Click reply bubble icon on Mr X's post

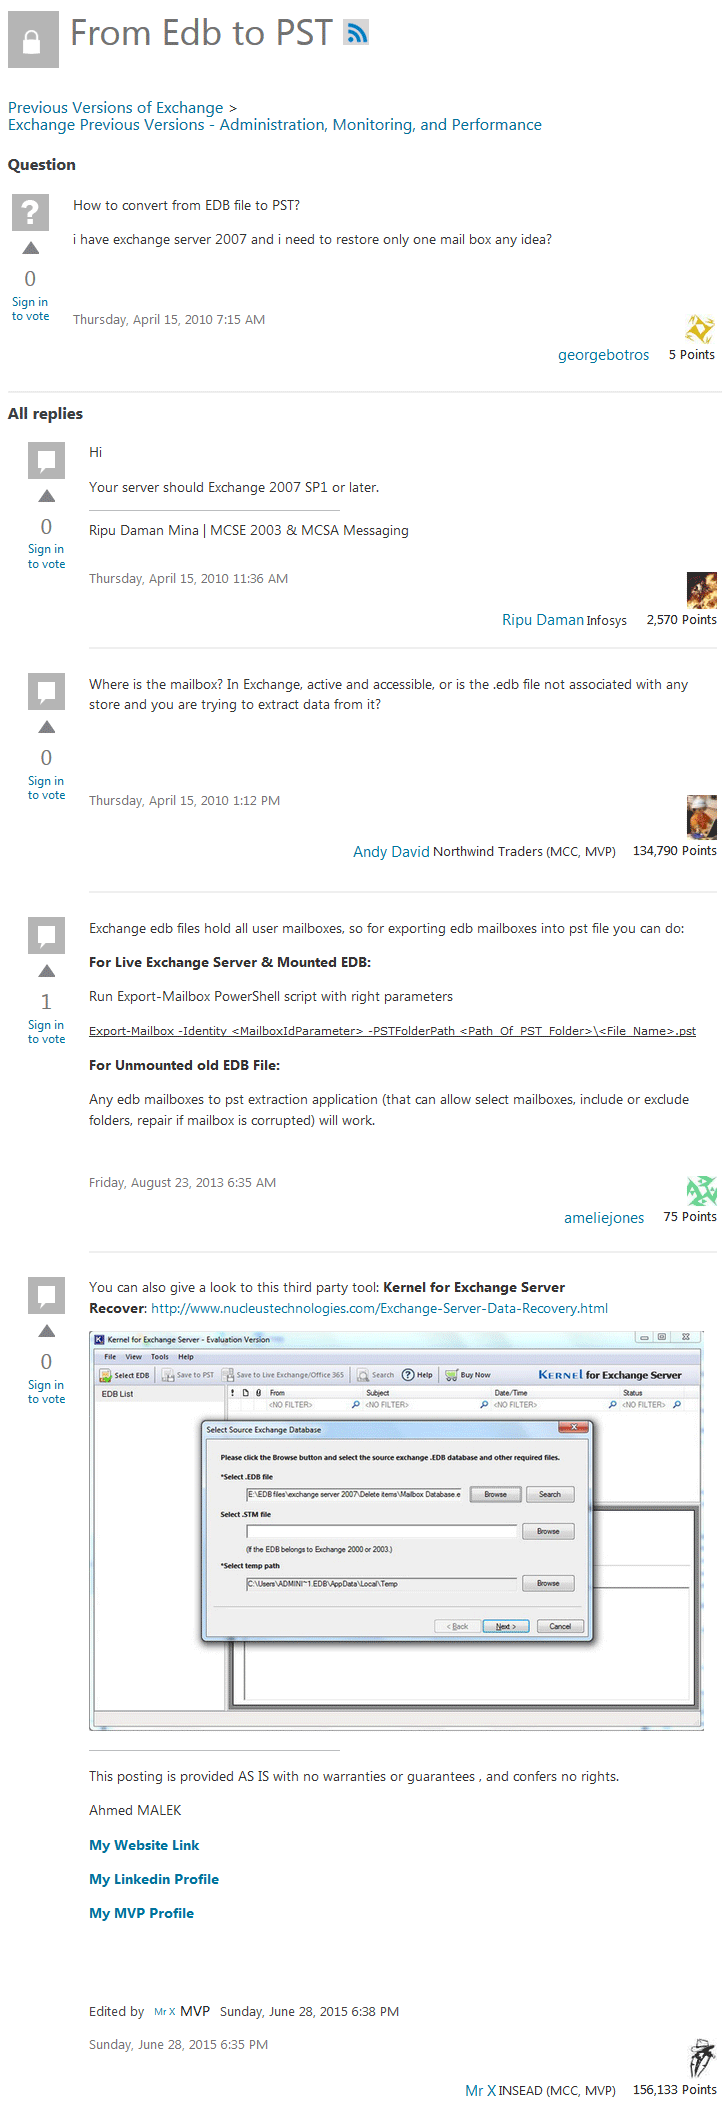pyautogui.click(x=47, y=1295)
